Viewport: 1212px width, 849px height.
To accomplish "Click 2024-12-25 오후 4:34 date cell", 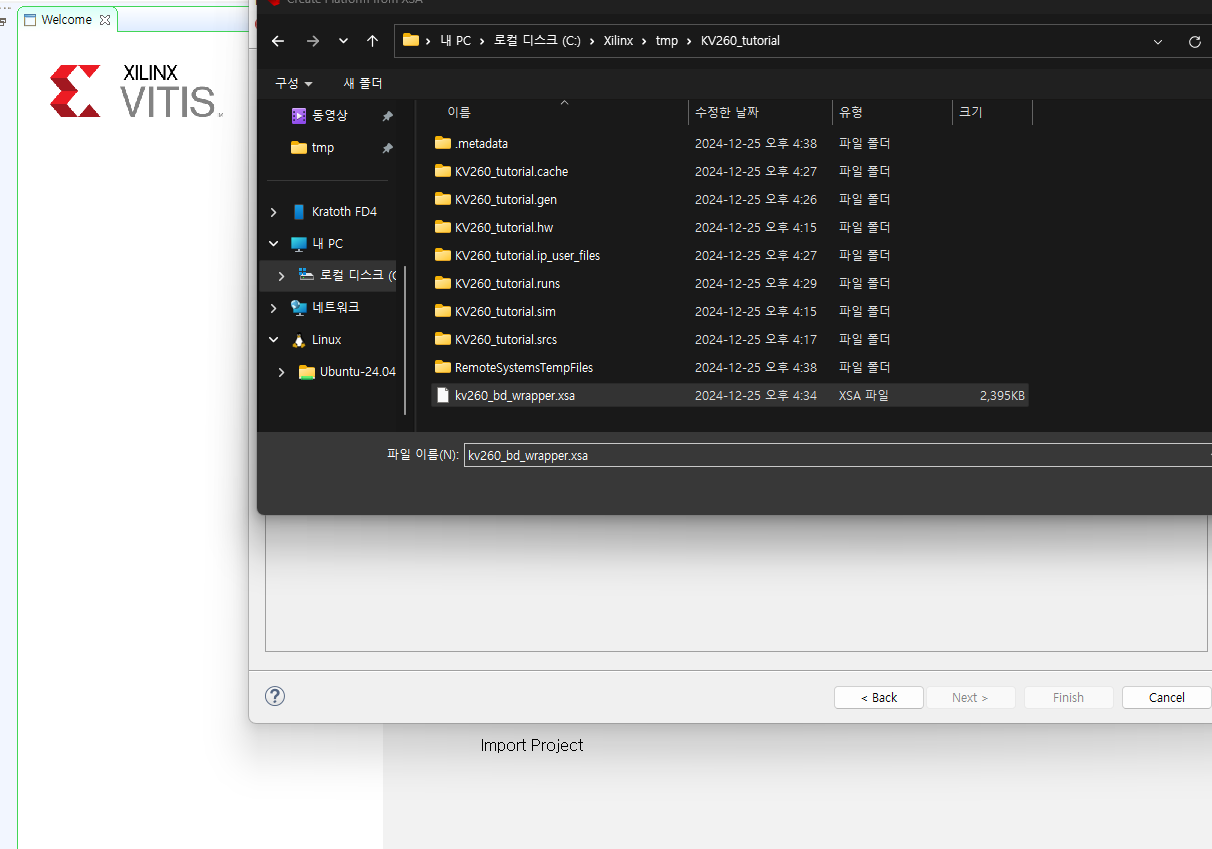I will (x=756, y=395).
